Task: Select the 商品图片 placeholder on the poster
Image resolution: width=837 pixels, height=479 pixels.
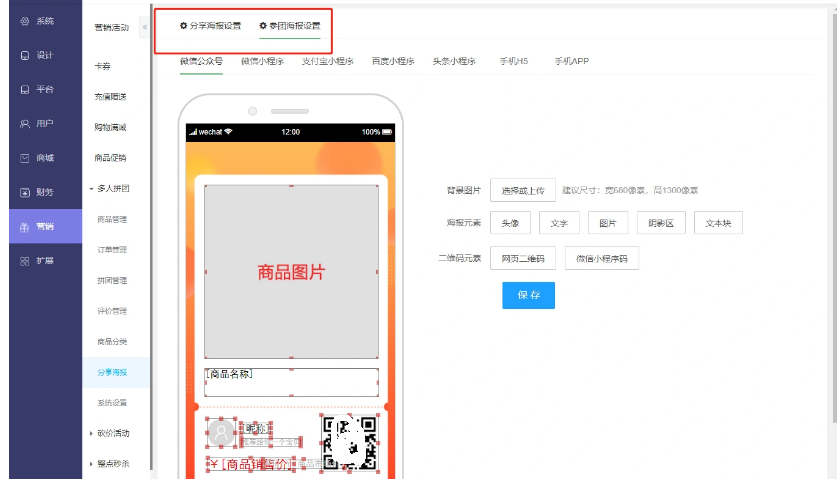Action: point(291,272)
